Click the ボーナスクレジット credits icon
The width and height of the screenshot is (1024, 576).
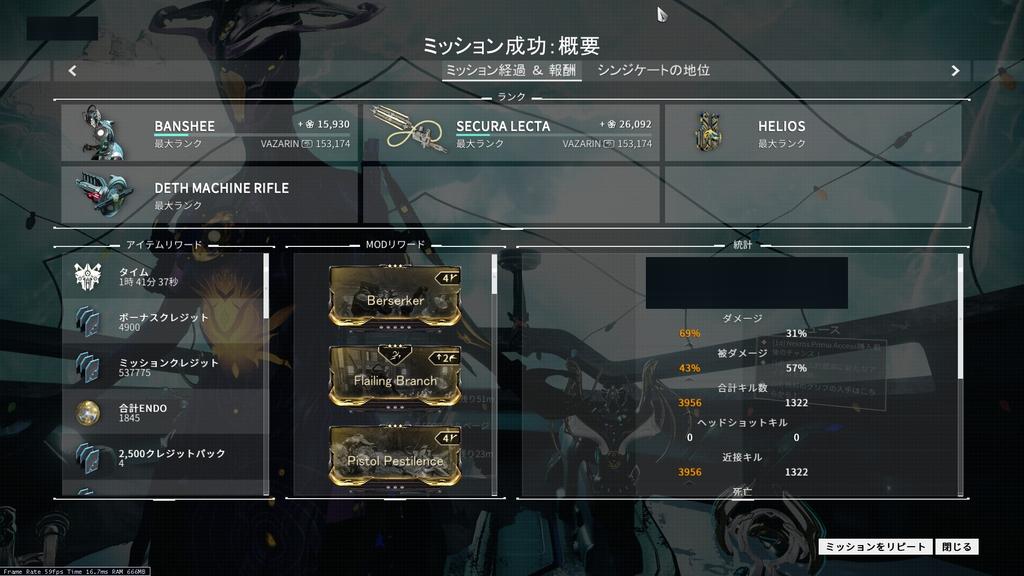[x=88, y=322]
